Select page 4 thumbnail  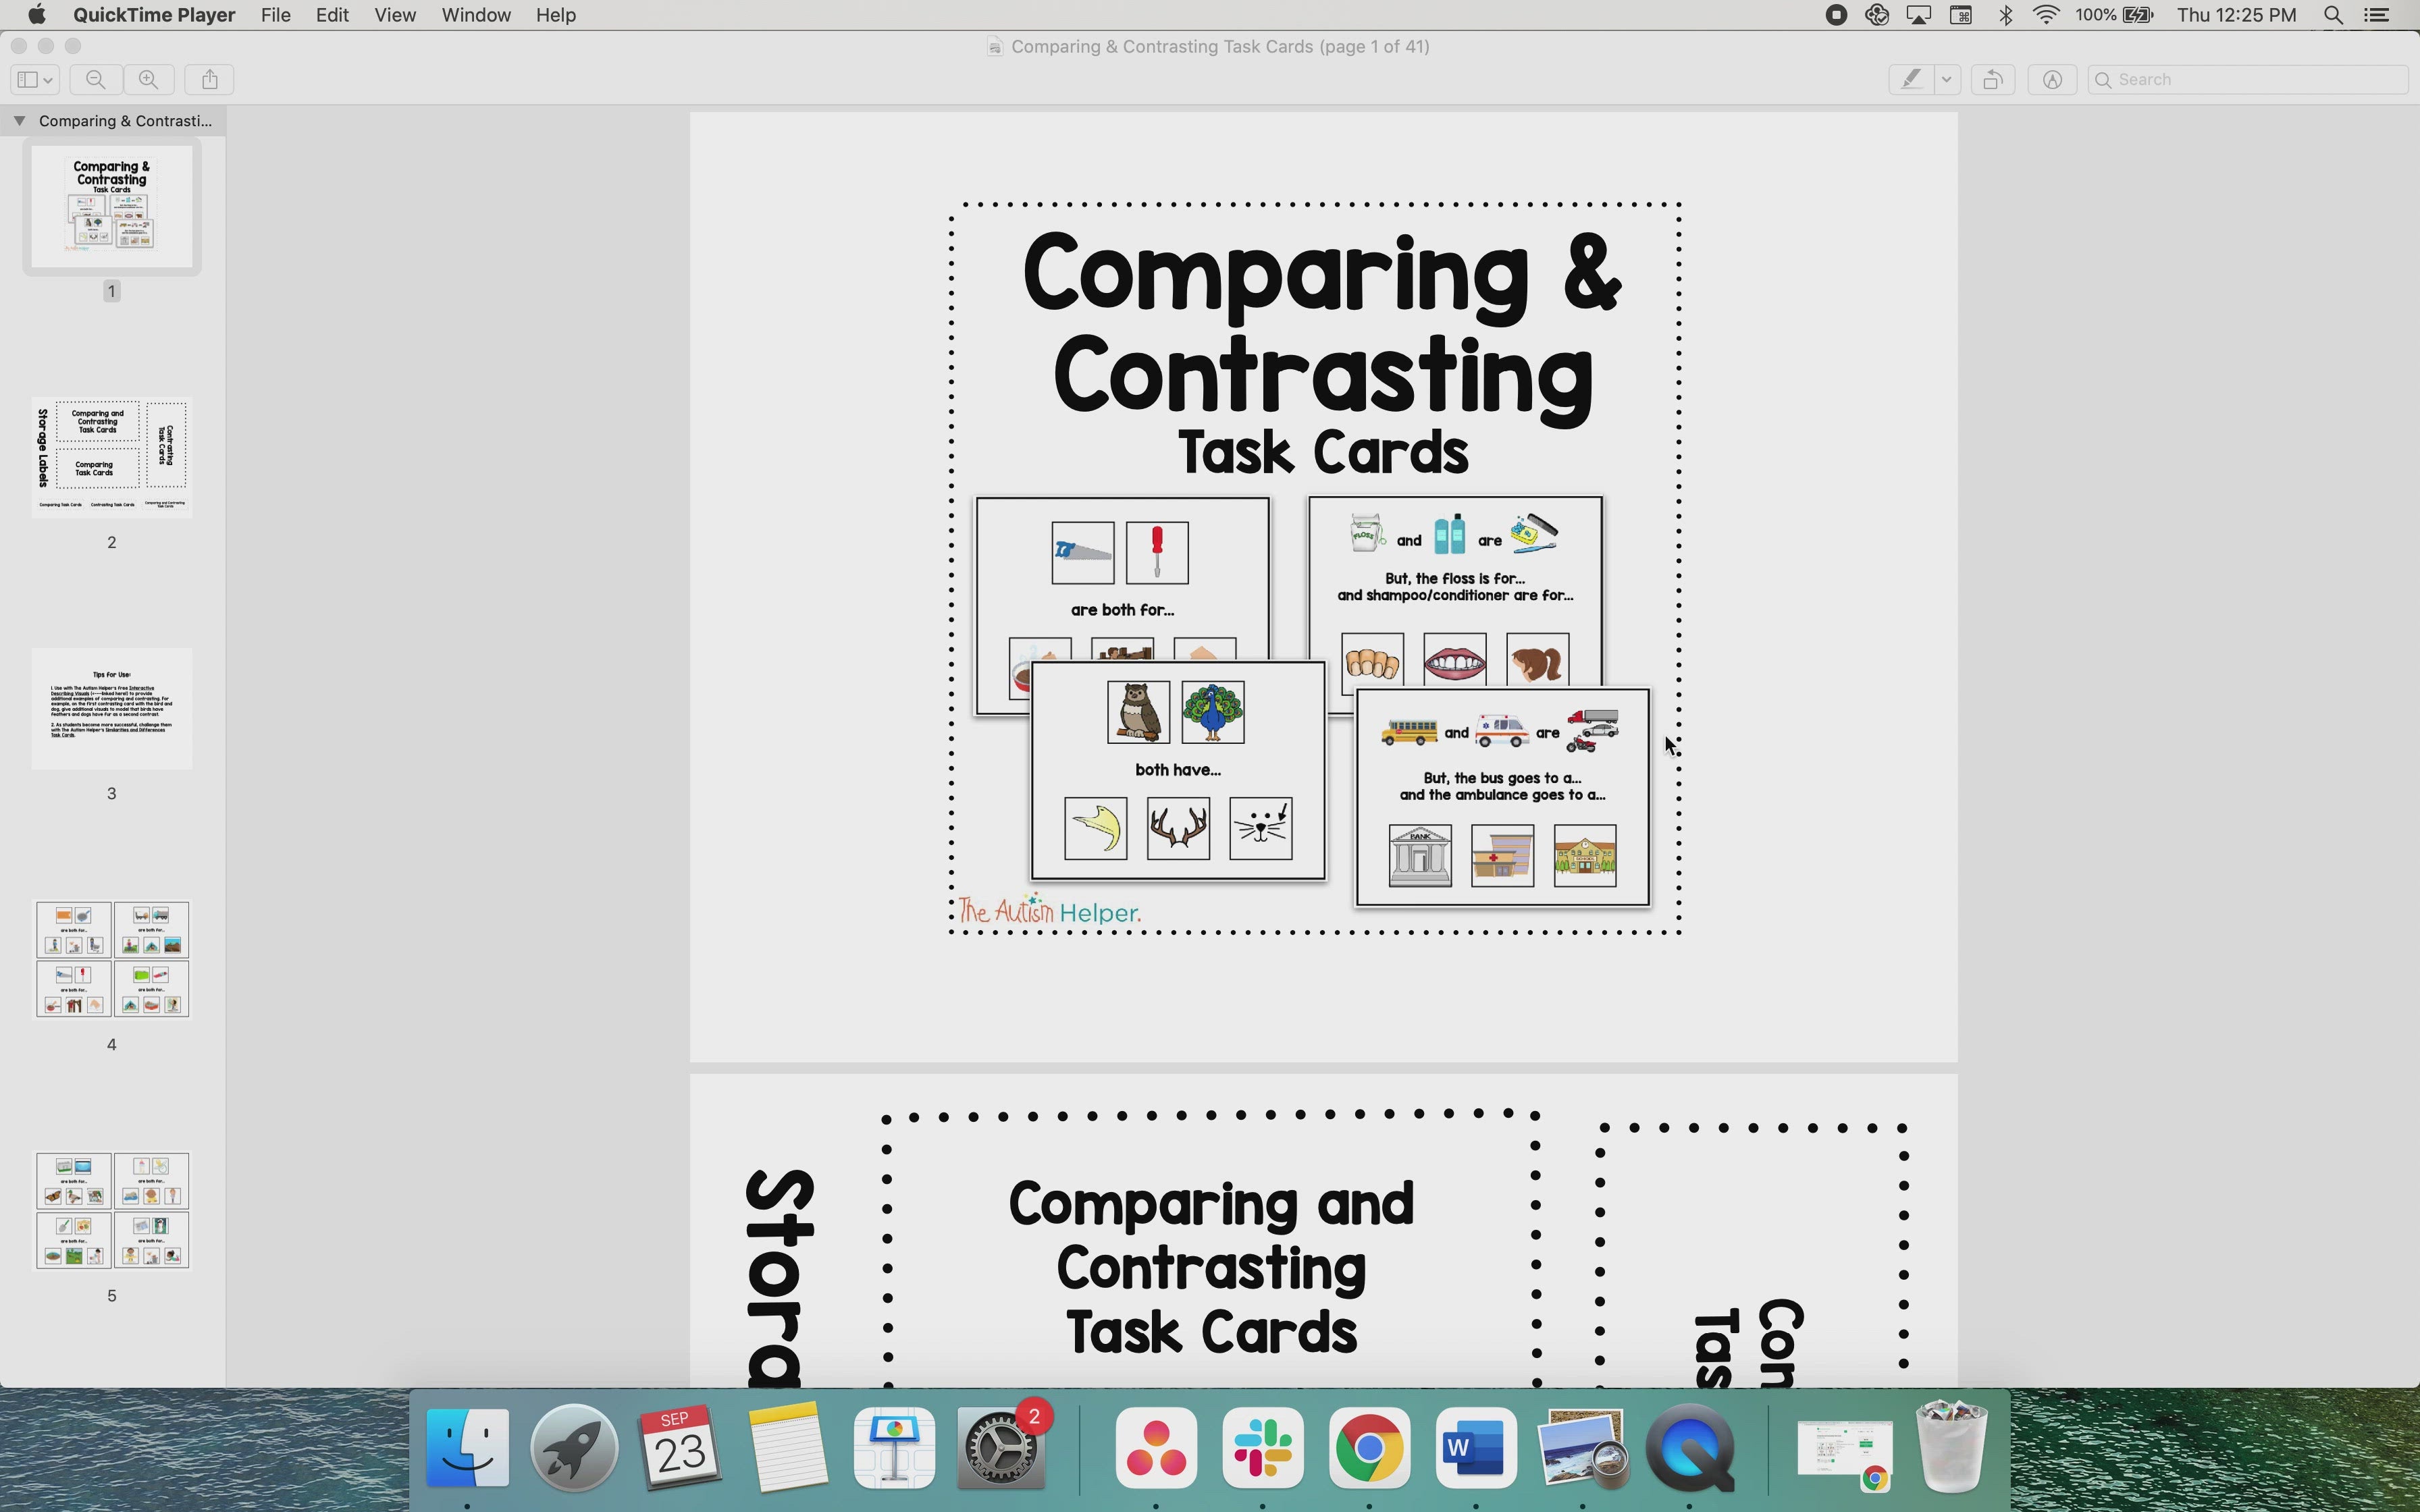(x=112, y=960)
